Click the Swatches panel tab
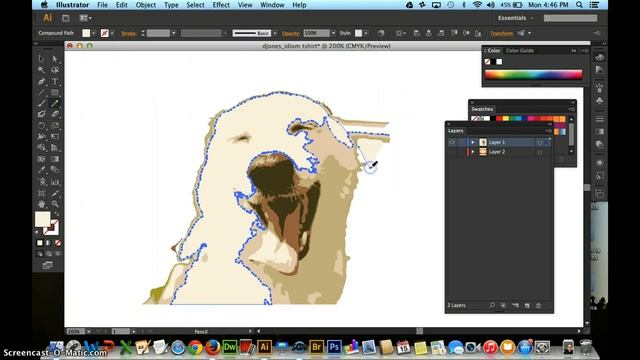The height and width of the screenshot is (360, 640). tap(482, 109)
